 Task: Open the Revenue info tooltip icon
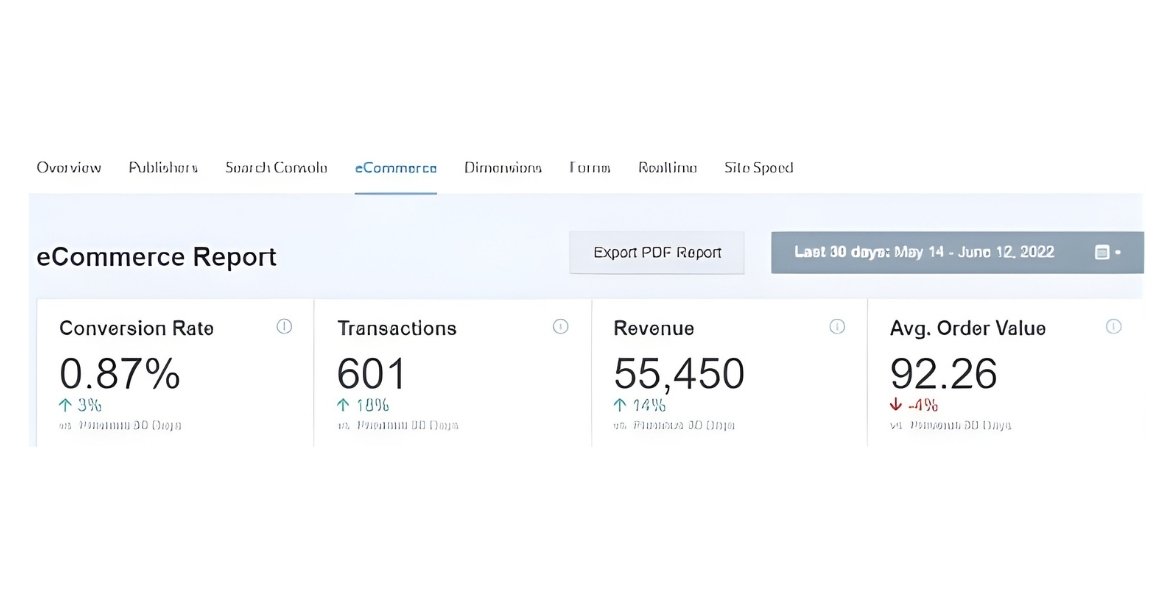pos(837,326)
